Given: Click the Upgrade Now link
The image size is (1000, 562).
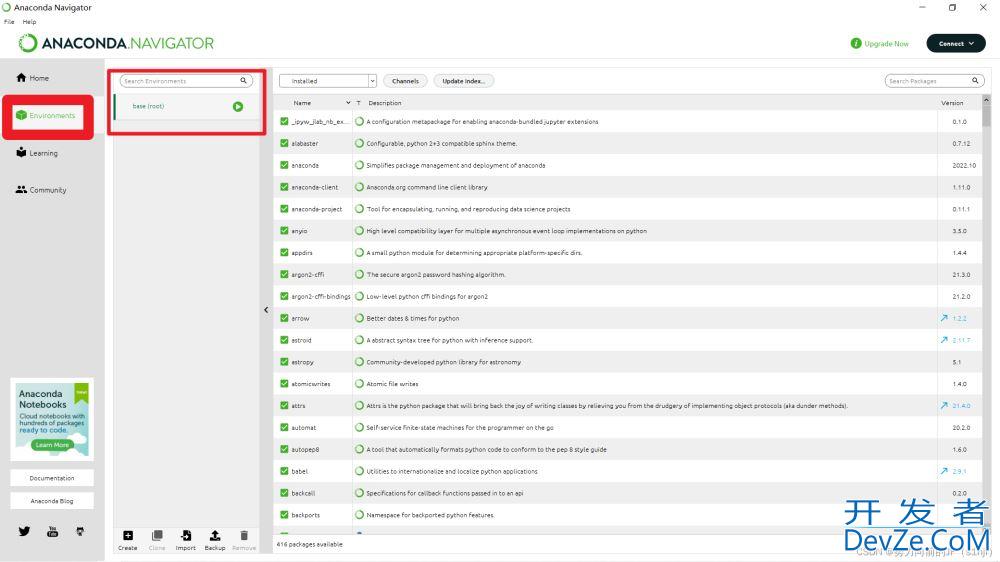Looking at the screenshot, I should pyautogui.click(x=886, y=43).
